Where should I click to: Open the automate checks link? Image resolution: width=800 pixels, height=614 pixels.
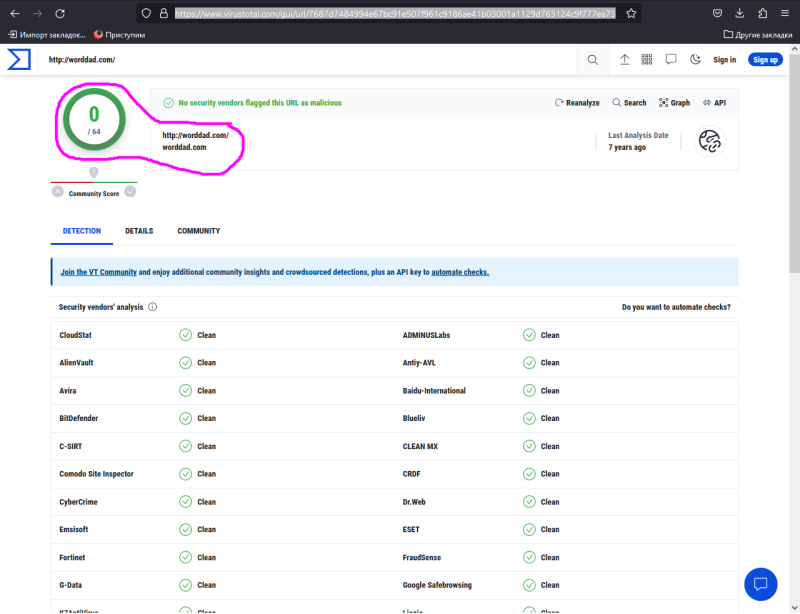[x=460, y=272]
